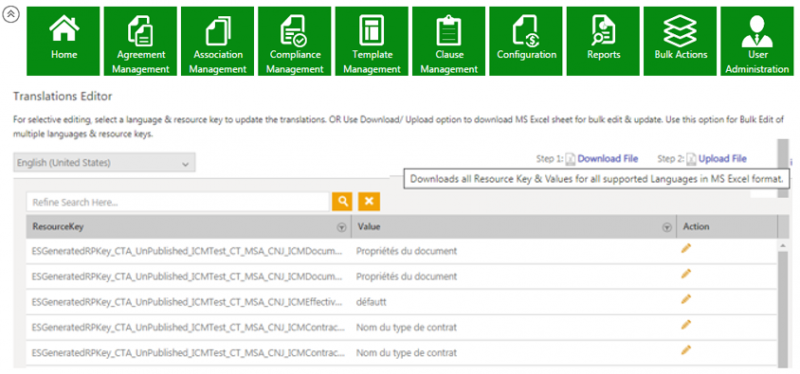This screenshot has width=800, height=374.
Task: Edit the second Propriétés du document row
Action: coord(686,273)
